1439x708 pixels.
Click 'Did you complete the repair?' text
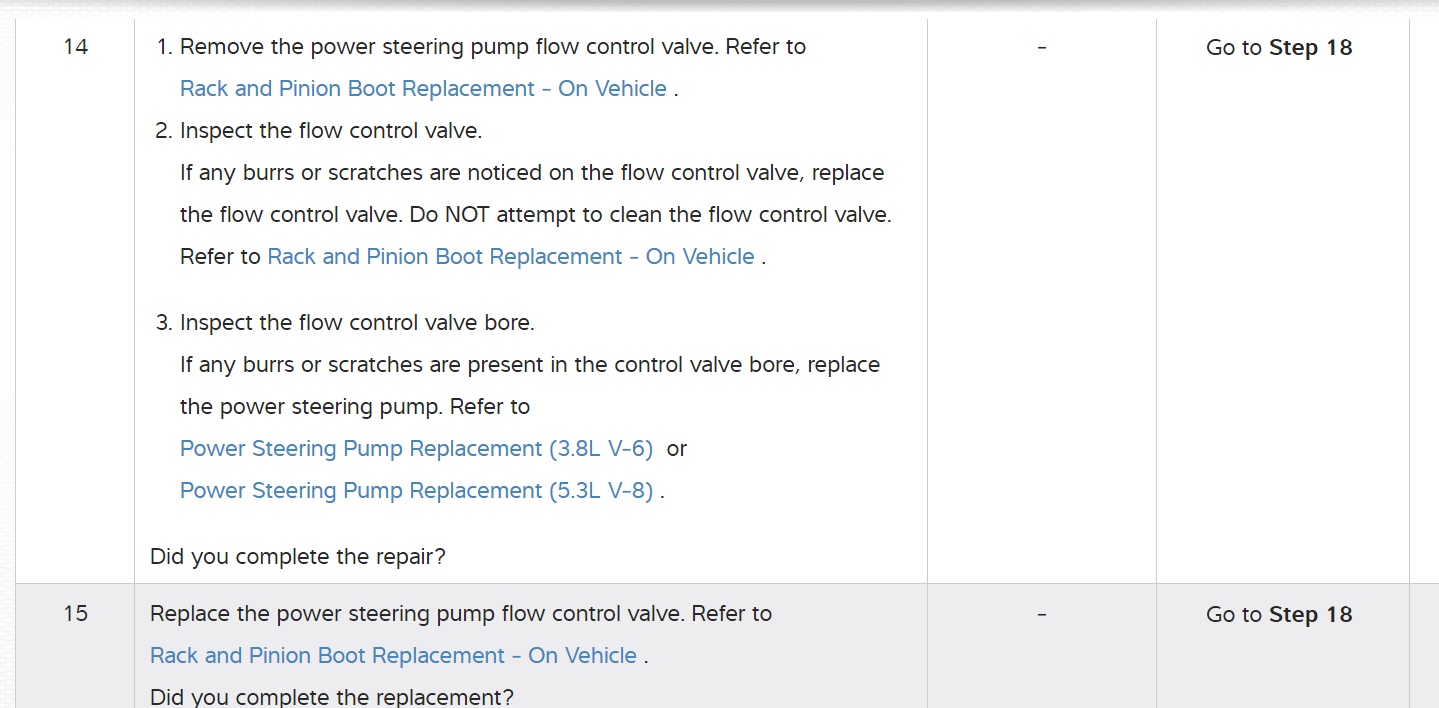[x=297, y=557]
